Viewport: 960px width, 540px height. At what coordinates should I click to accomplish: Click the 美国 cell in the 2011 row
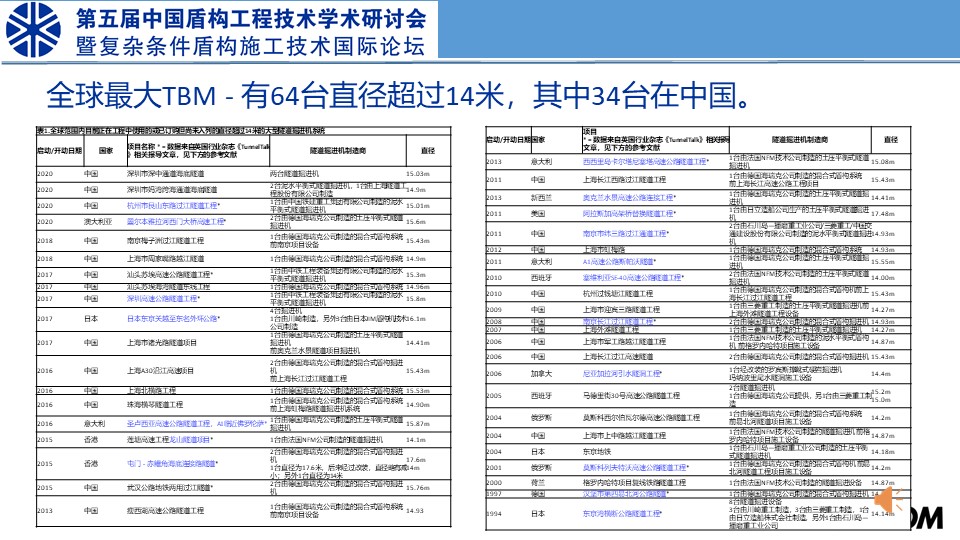(x=538, y=214)
